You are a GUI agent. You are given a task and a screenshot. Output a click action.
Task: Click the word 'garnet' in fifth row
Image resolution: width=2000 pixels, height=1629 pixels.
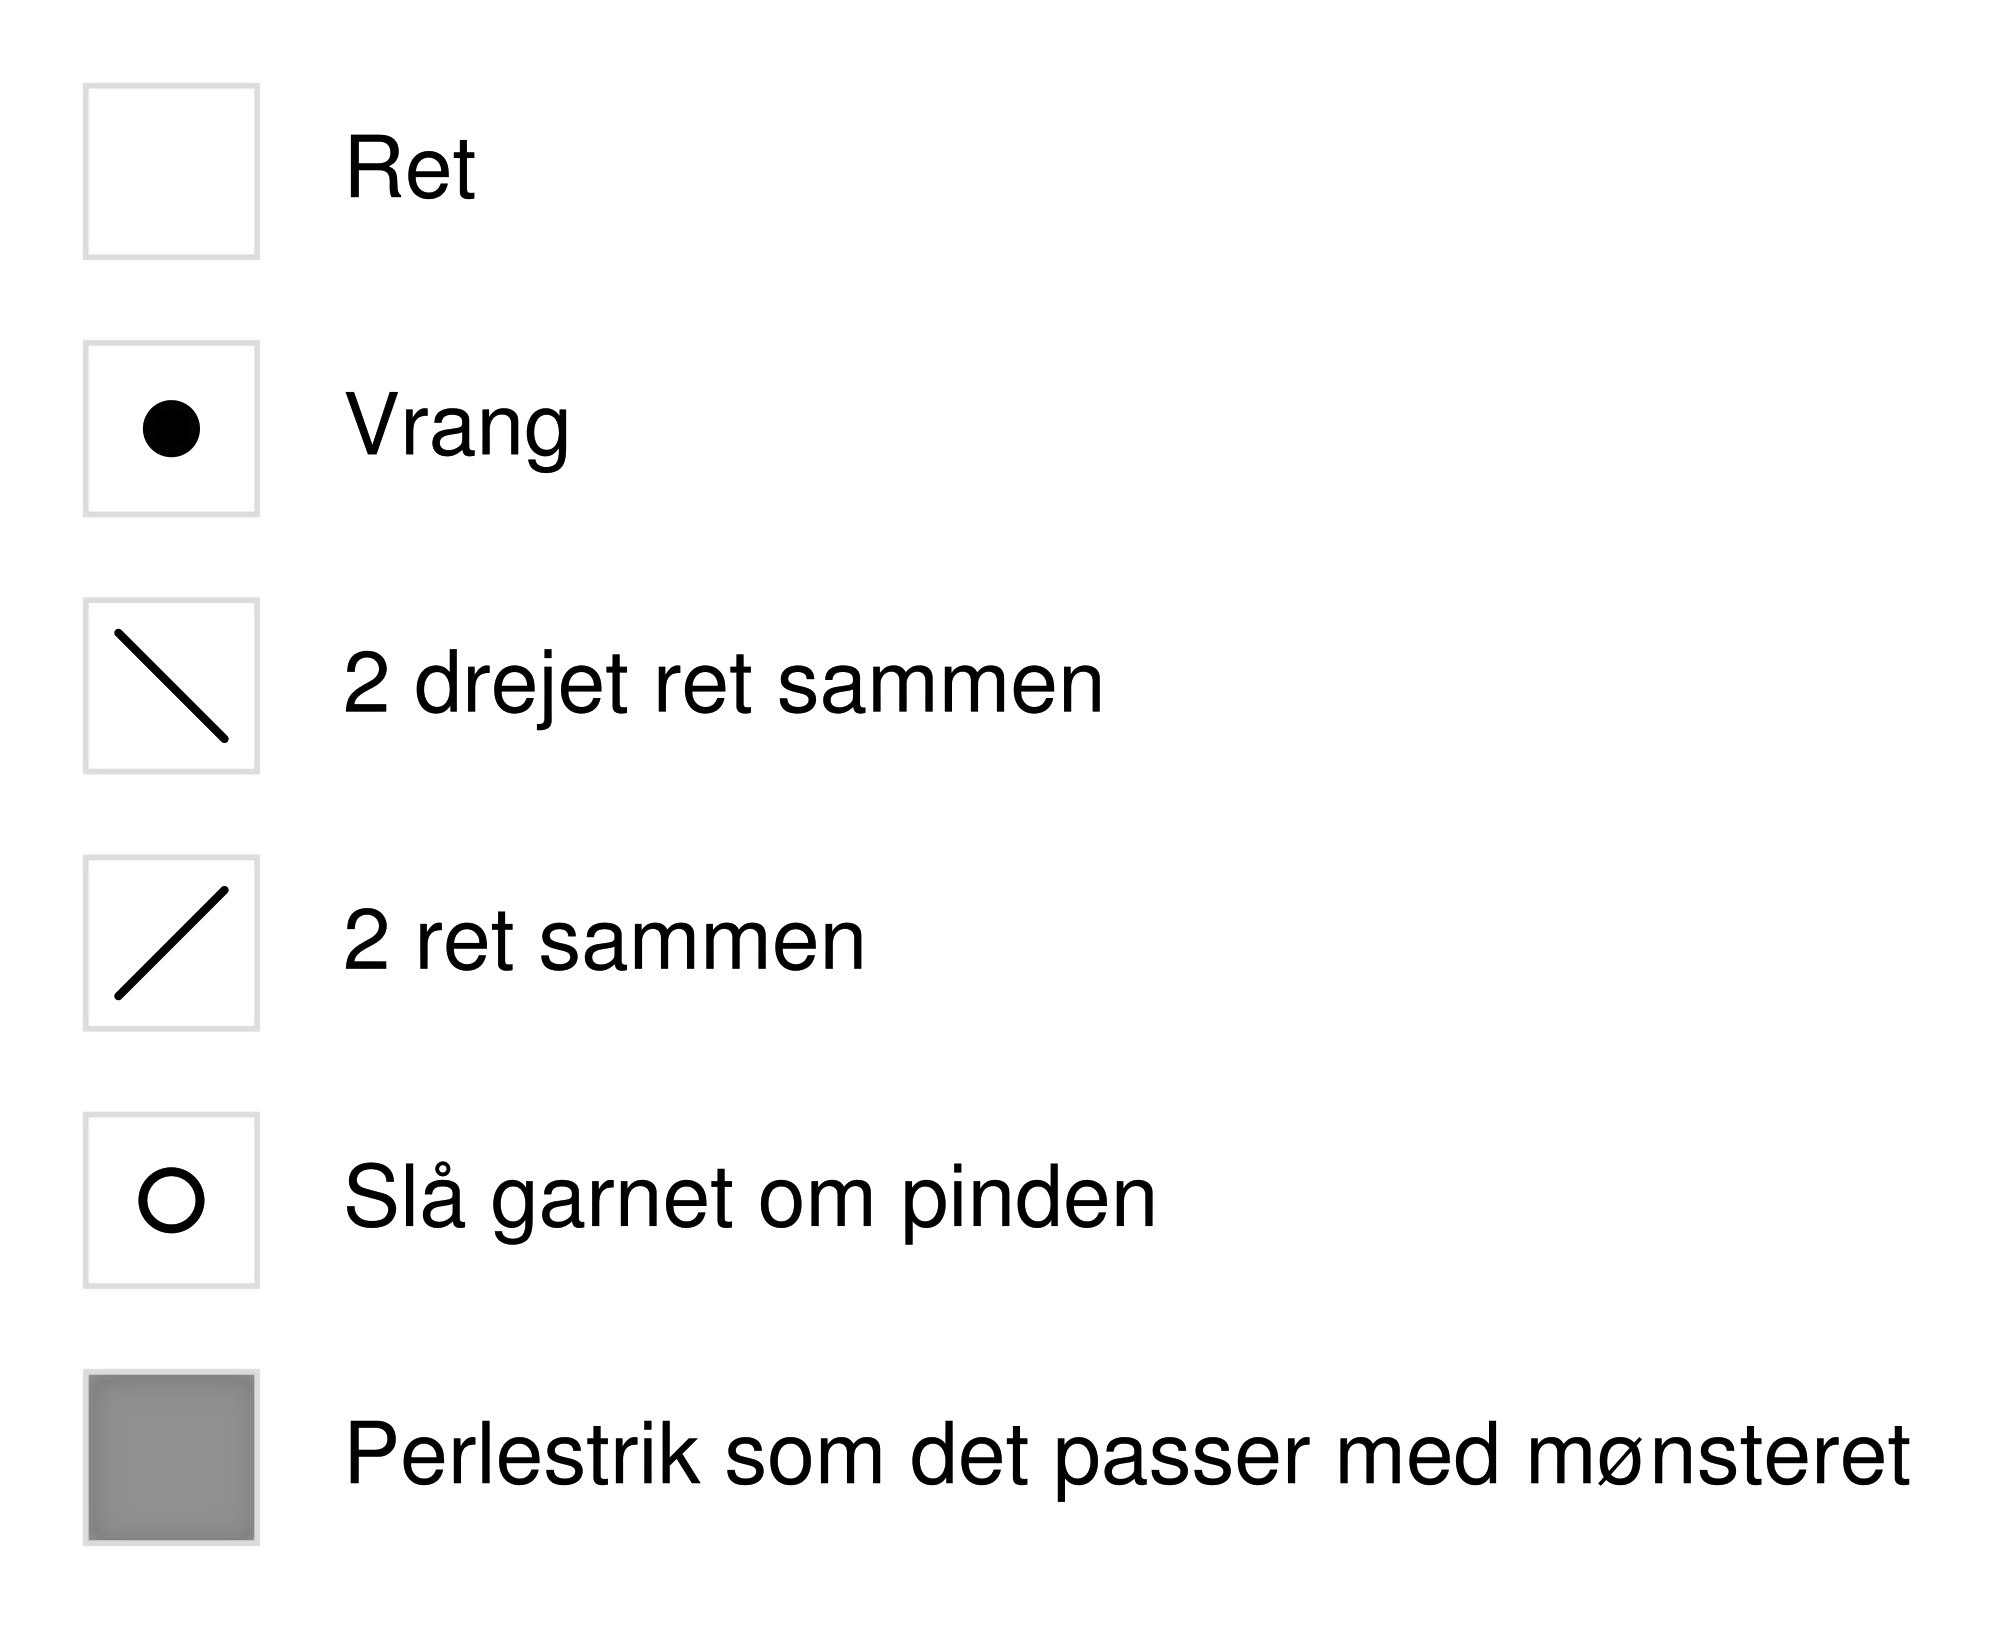pyautogui.click(x=613, y=1203)
